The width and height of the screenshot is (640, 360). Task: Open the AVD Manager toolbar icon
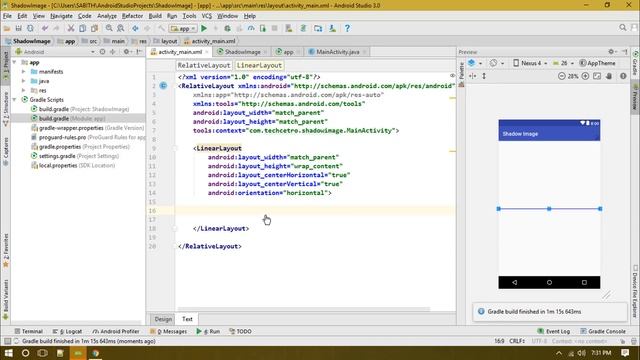tap(289, 29)
